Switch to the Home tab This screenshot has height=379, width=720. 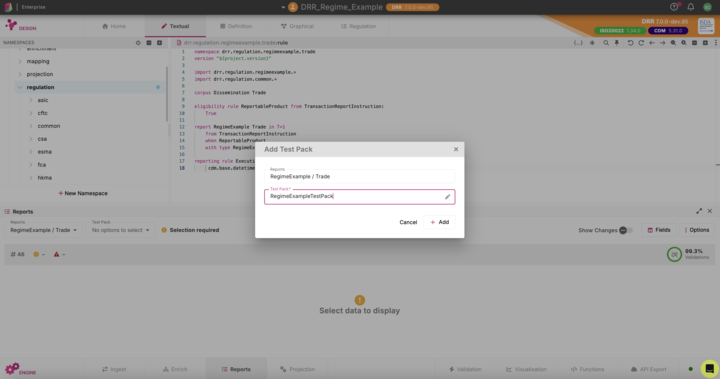point(114,26)
